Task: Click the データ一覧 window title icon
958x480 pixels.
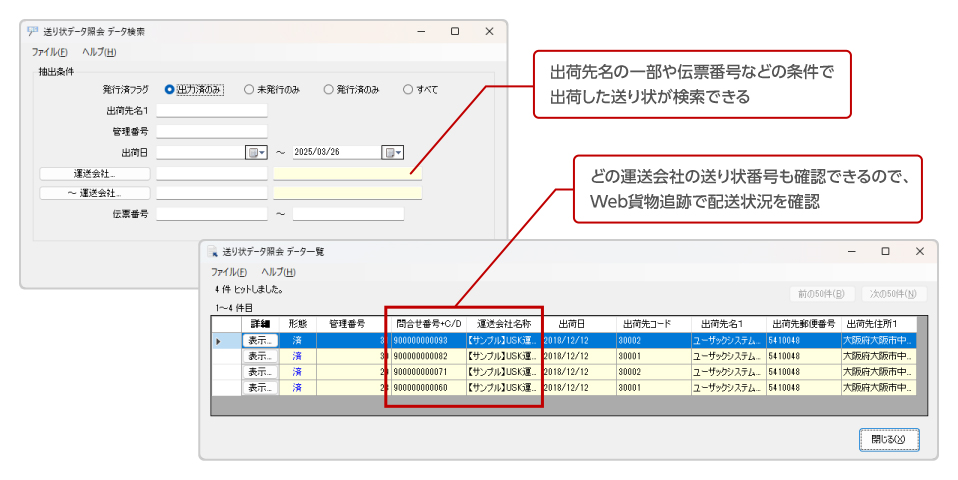Action: (x=212, y=252)
